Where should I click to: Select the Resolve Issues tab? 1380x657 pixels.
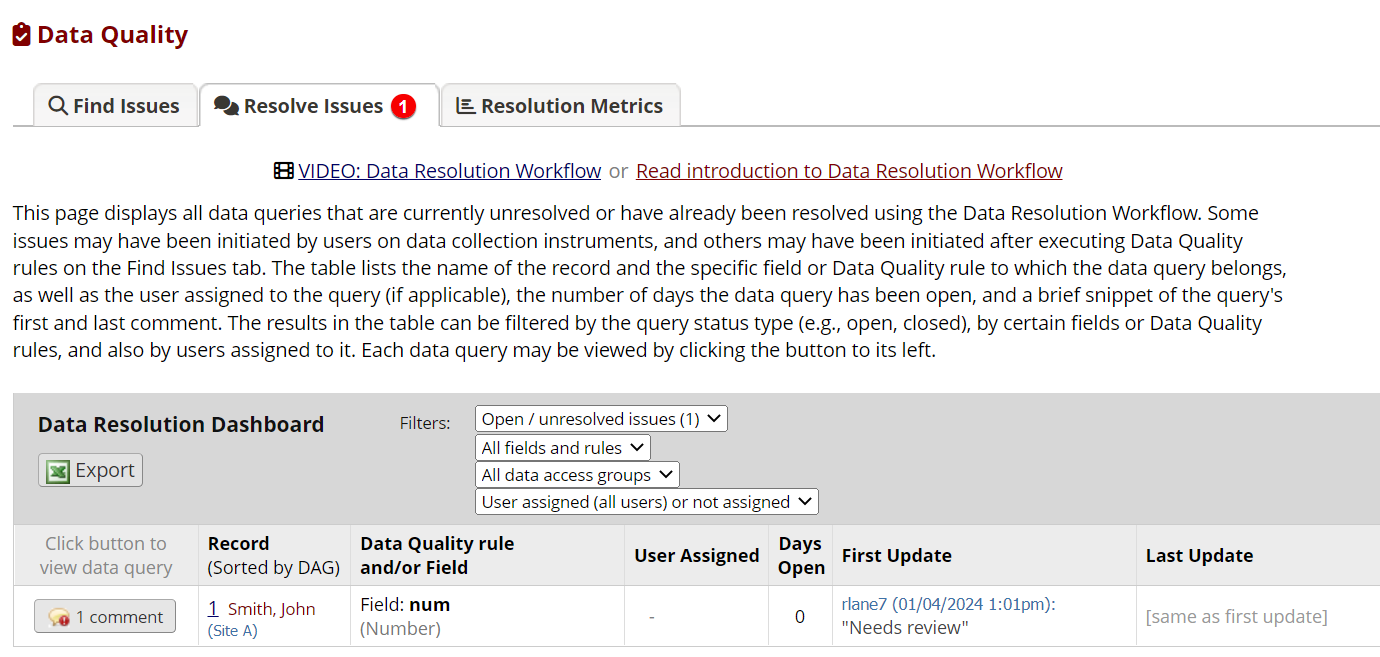point(312,106)
